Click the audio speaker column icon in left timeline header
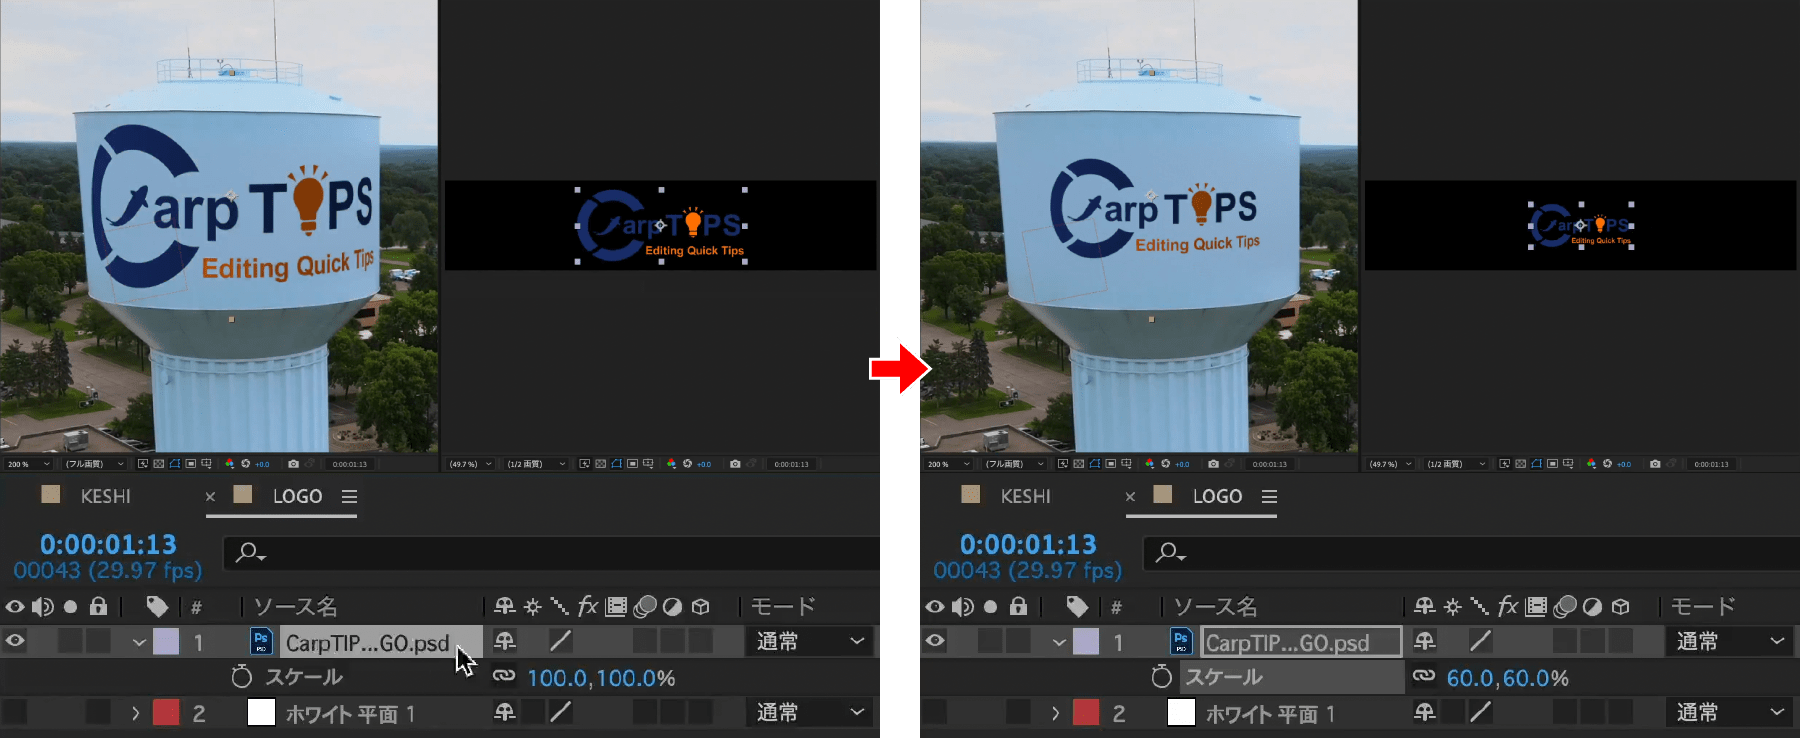The height and width of the screenshot is (738, 1800). pos(42,607)
